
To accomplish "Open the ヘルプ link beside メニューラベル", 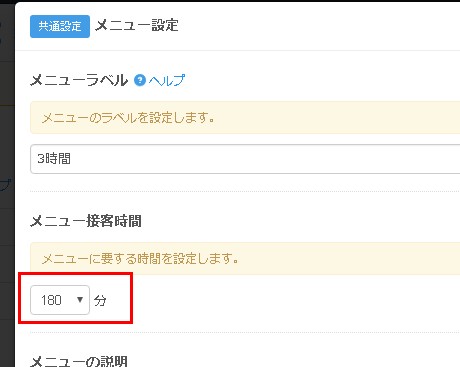I will (x=167, y=80).
